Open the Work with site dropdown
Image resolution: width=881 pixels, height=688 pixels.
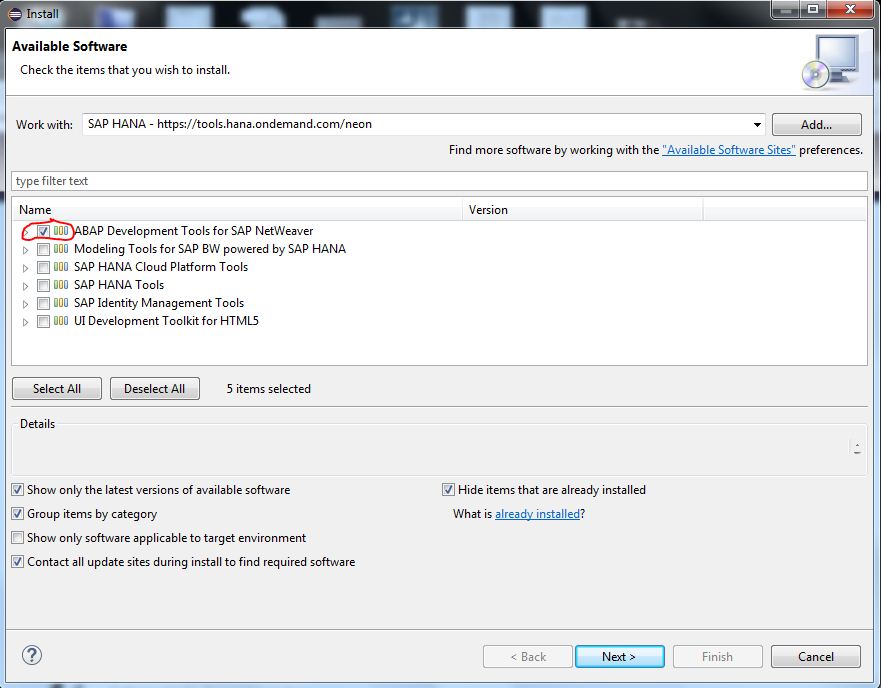tap(757, 124)
